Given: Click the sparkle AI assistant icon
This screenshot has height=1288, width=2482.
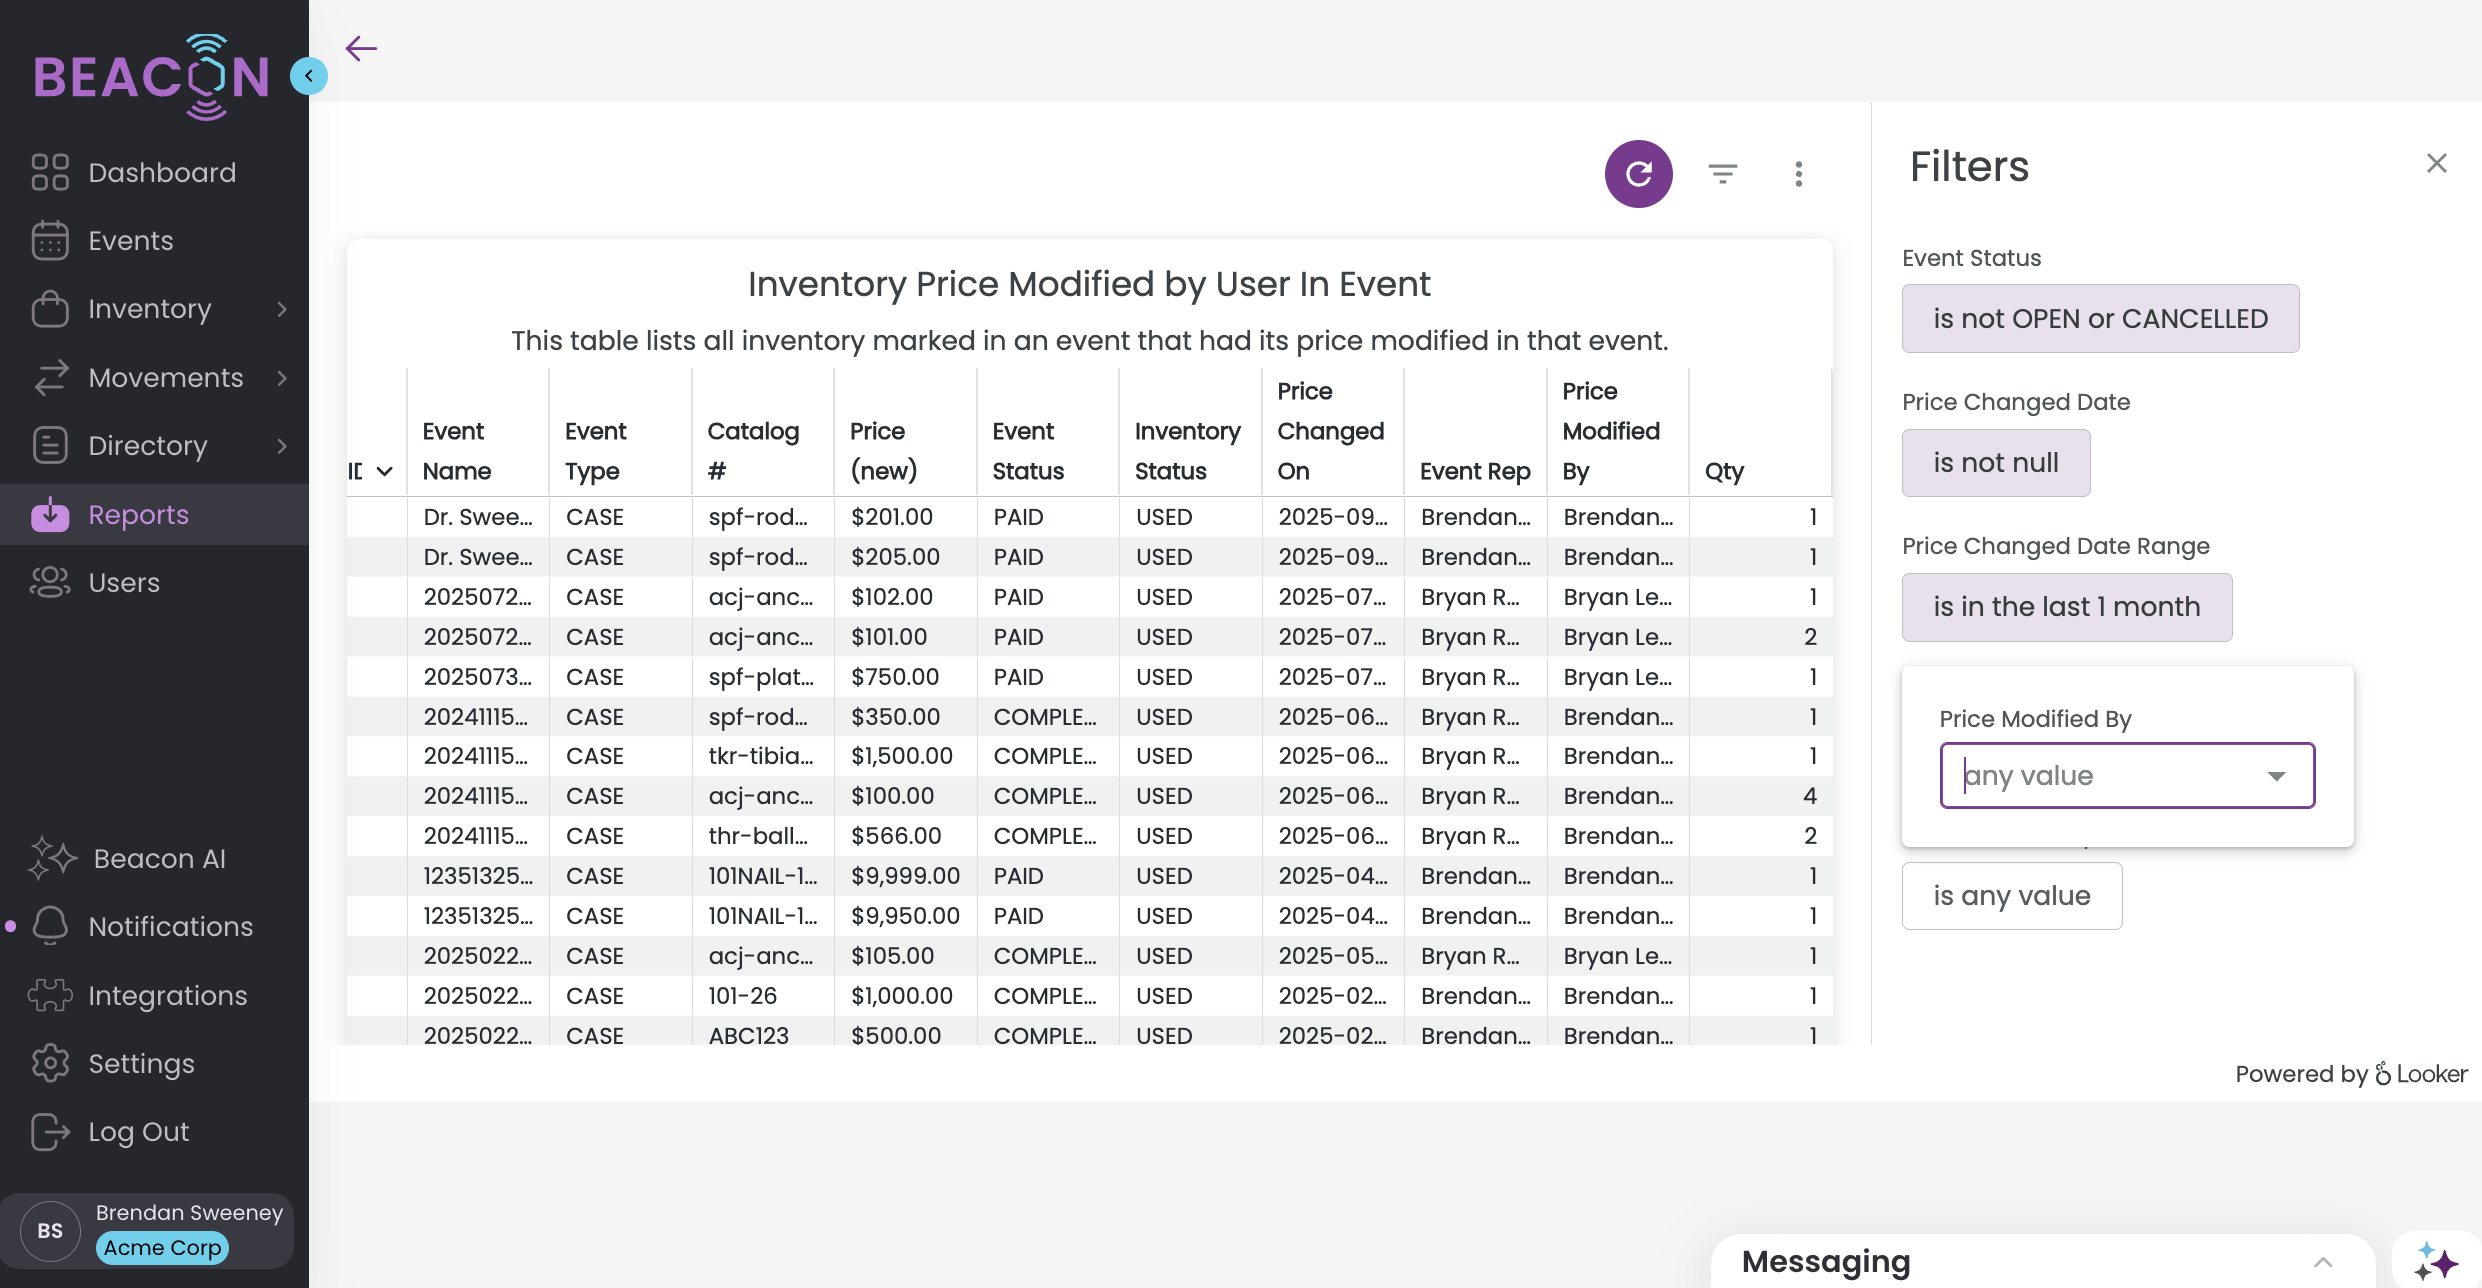Looking at the screenshot, I should point(2434,1260).
